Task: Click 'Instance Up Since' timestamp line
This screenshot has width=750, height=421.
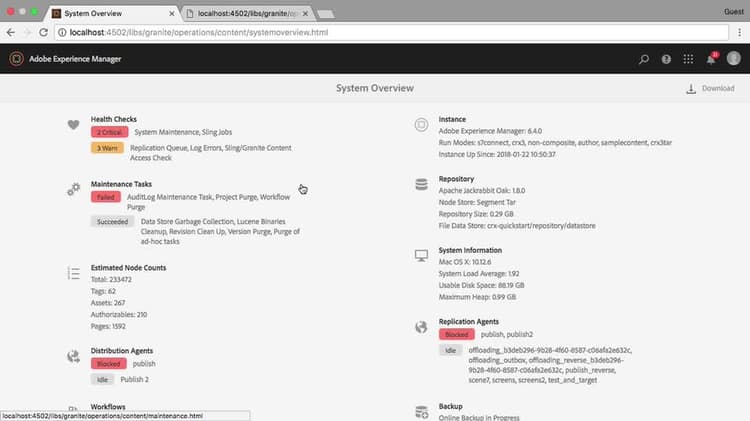Action: coord(497,155)
